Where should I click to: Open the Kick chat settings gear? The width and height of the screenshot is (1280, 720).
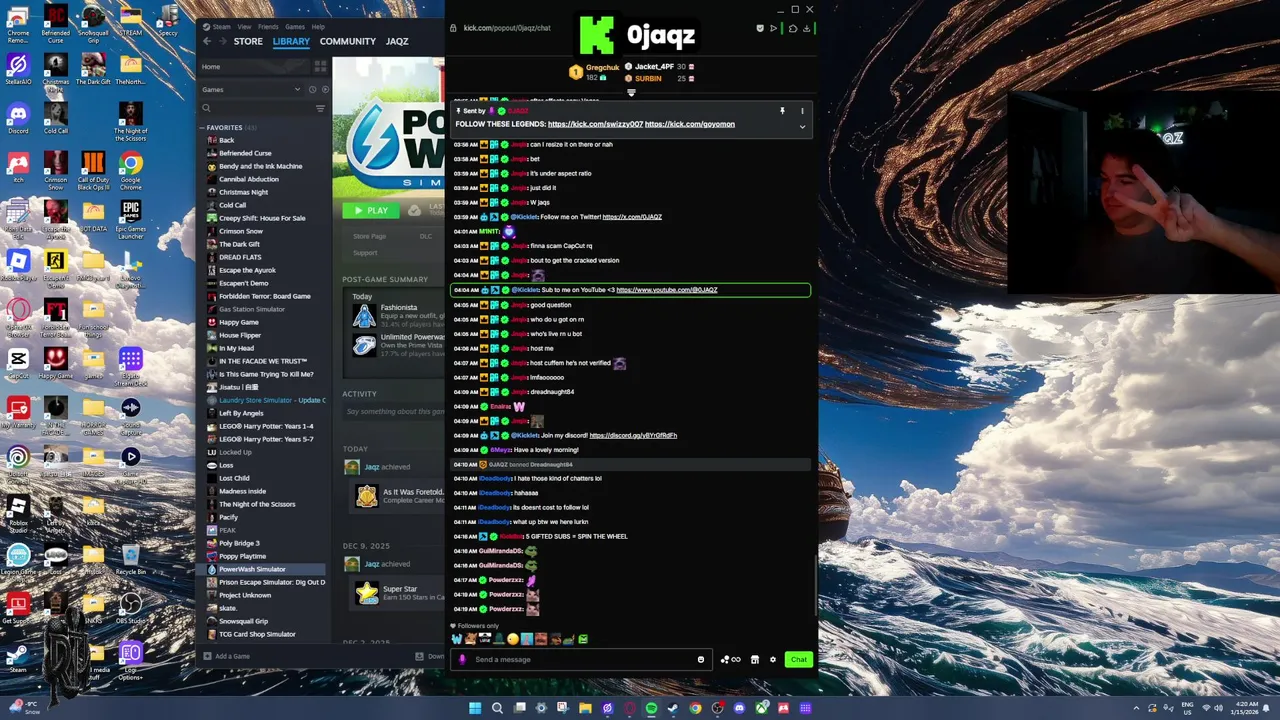click(773, 659)
